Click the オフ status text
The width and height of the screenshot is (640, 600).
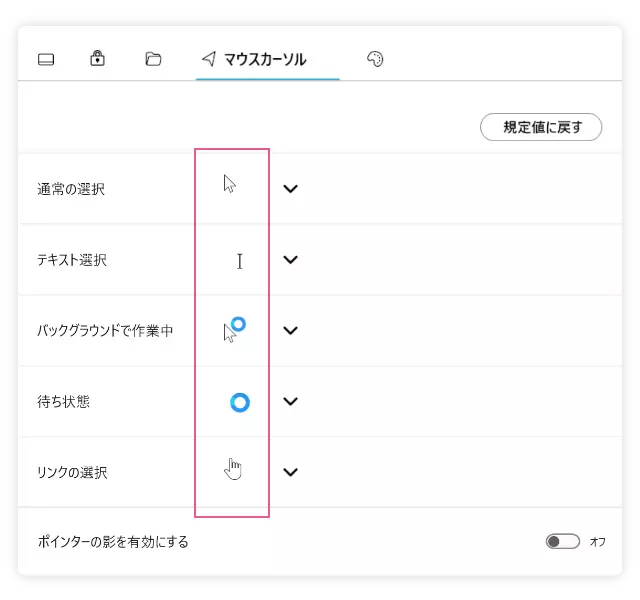pyautogui.click(x=597, y=542)
